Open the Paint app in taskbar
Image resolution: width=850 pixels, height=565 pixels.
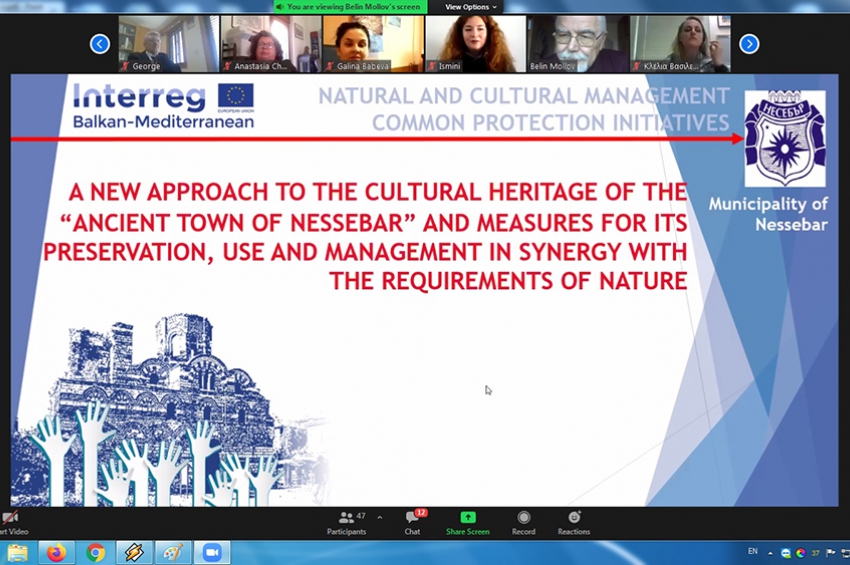[173, 552]
